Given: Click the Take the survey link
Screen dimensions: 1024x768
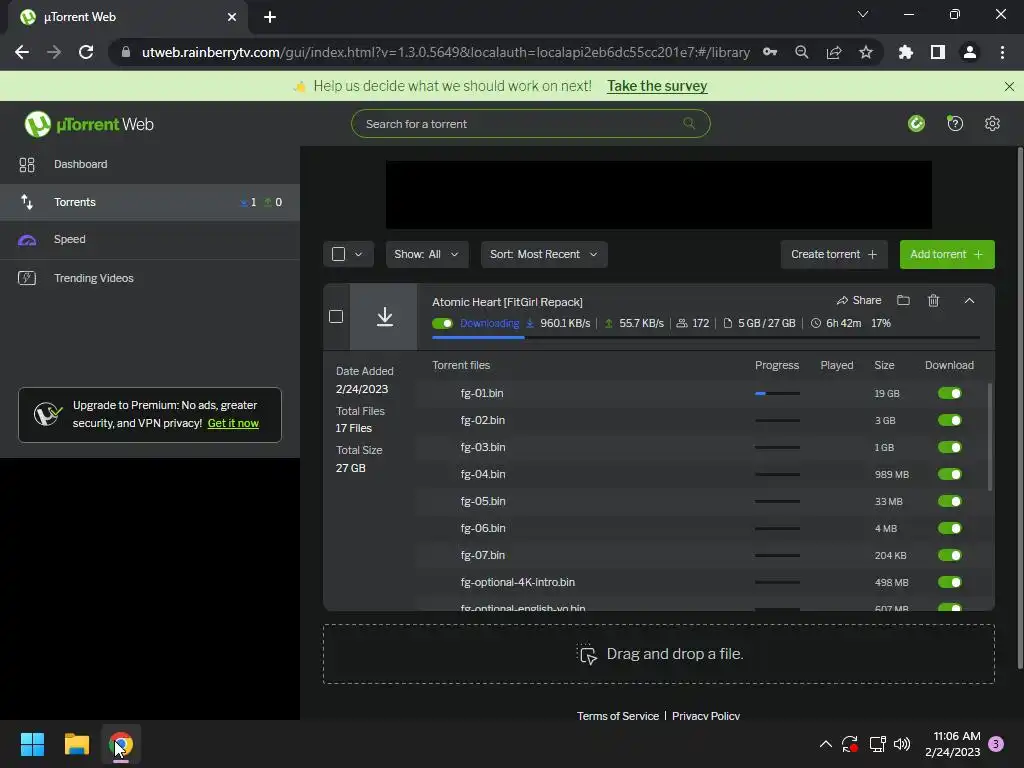Looking at the screenshot, I should pyautogui.click(x=657, y=86).
